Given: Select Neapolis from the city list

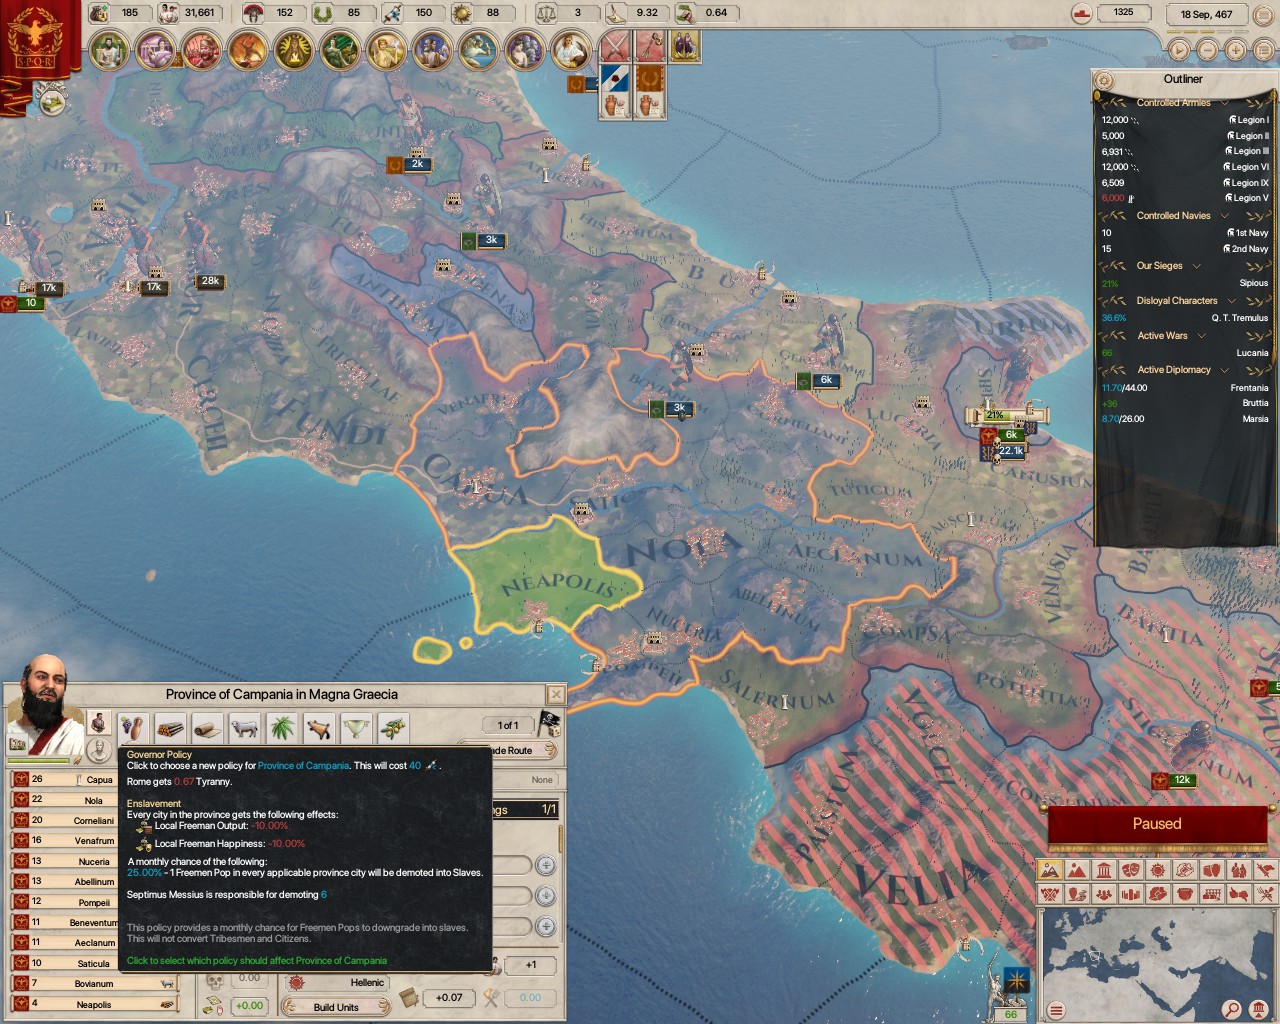Looking at the screenshot, I should coord(94,1004).
